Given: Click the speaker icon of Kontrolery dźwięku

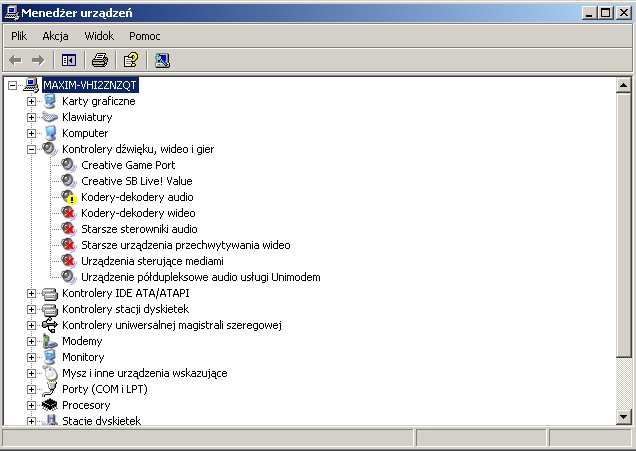Looking at the screenshot, I should (x=49, y=149).
